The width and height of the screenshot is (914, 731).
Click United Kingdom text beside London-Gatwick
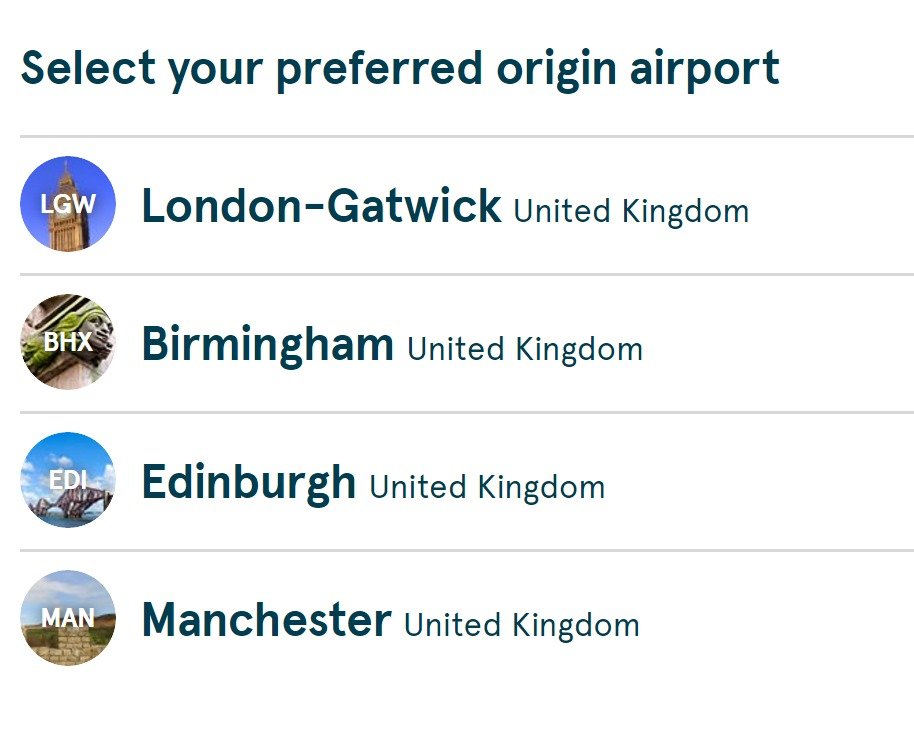(631, 212)
